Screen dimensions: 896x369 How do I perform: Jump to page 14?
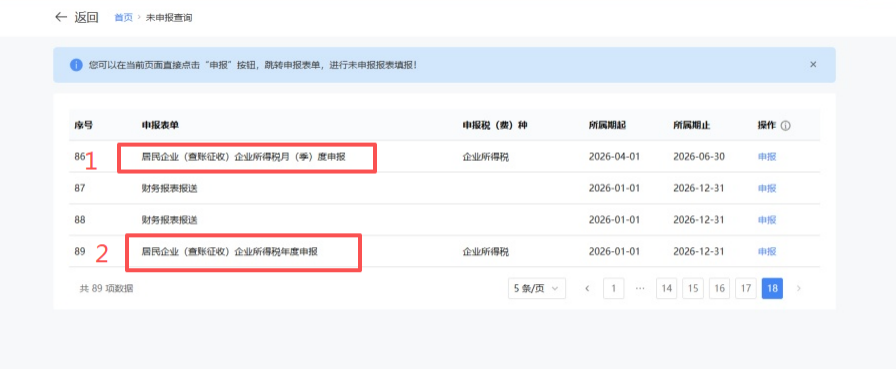click(x=666, y=288)
